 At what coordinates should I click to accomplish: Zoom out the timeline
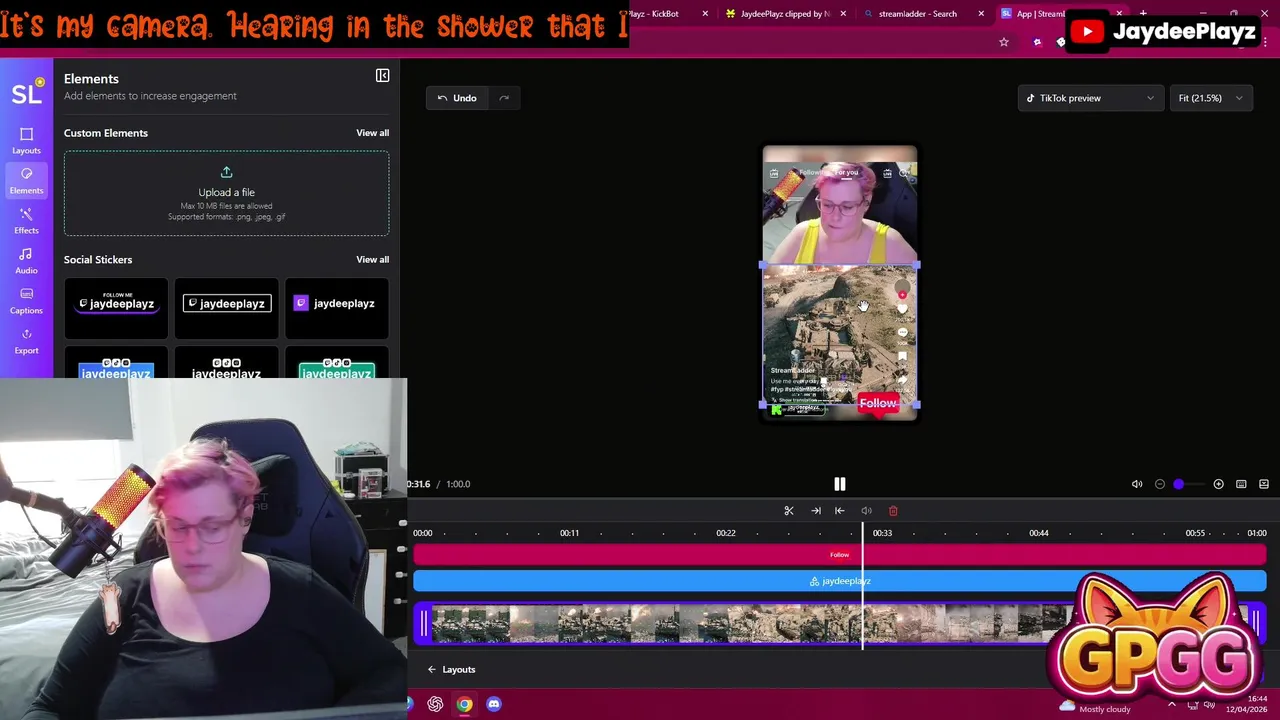point(1160,484)
